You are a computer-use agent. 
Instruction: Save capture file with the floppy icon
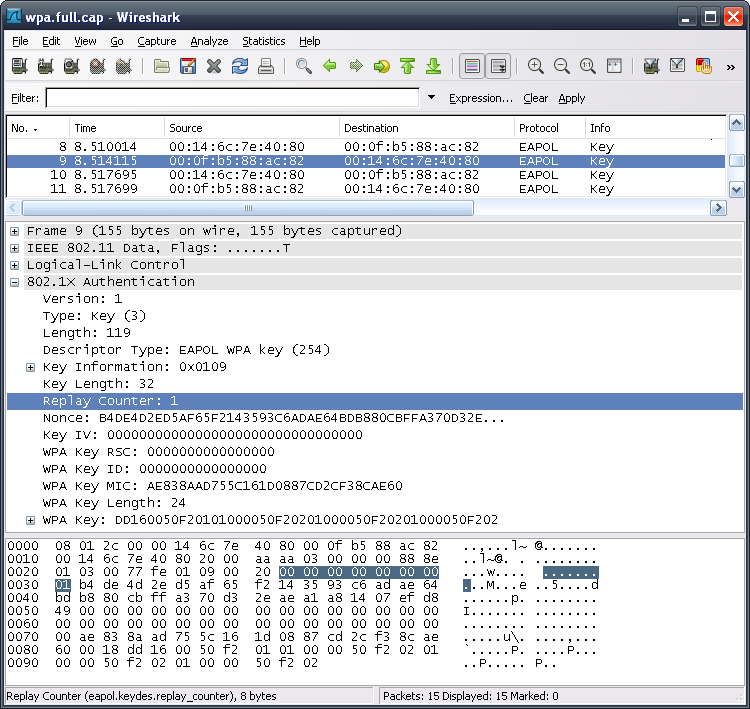[188, 66]
